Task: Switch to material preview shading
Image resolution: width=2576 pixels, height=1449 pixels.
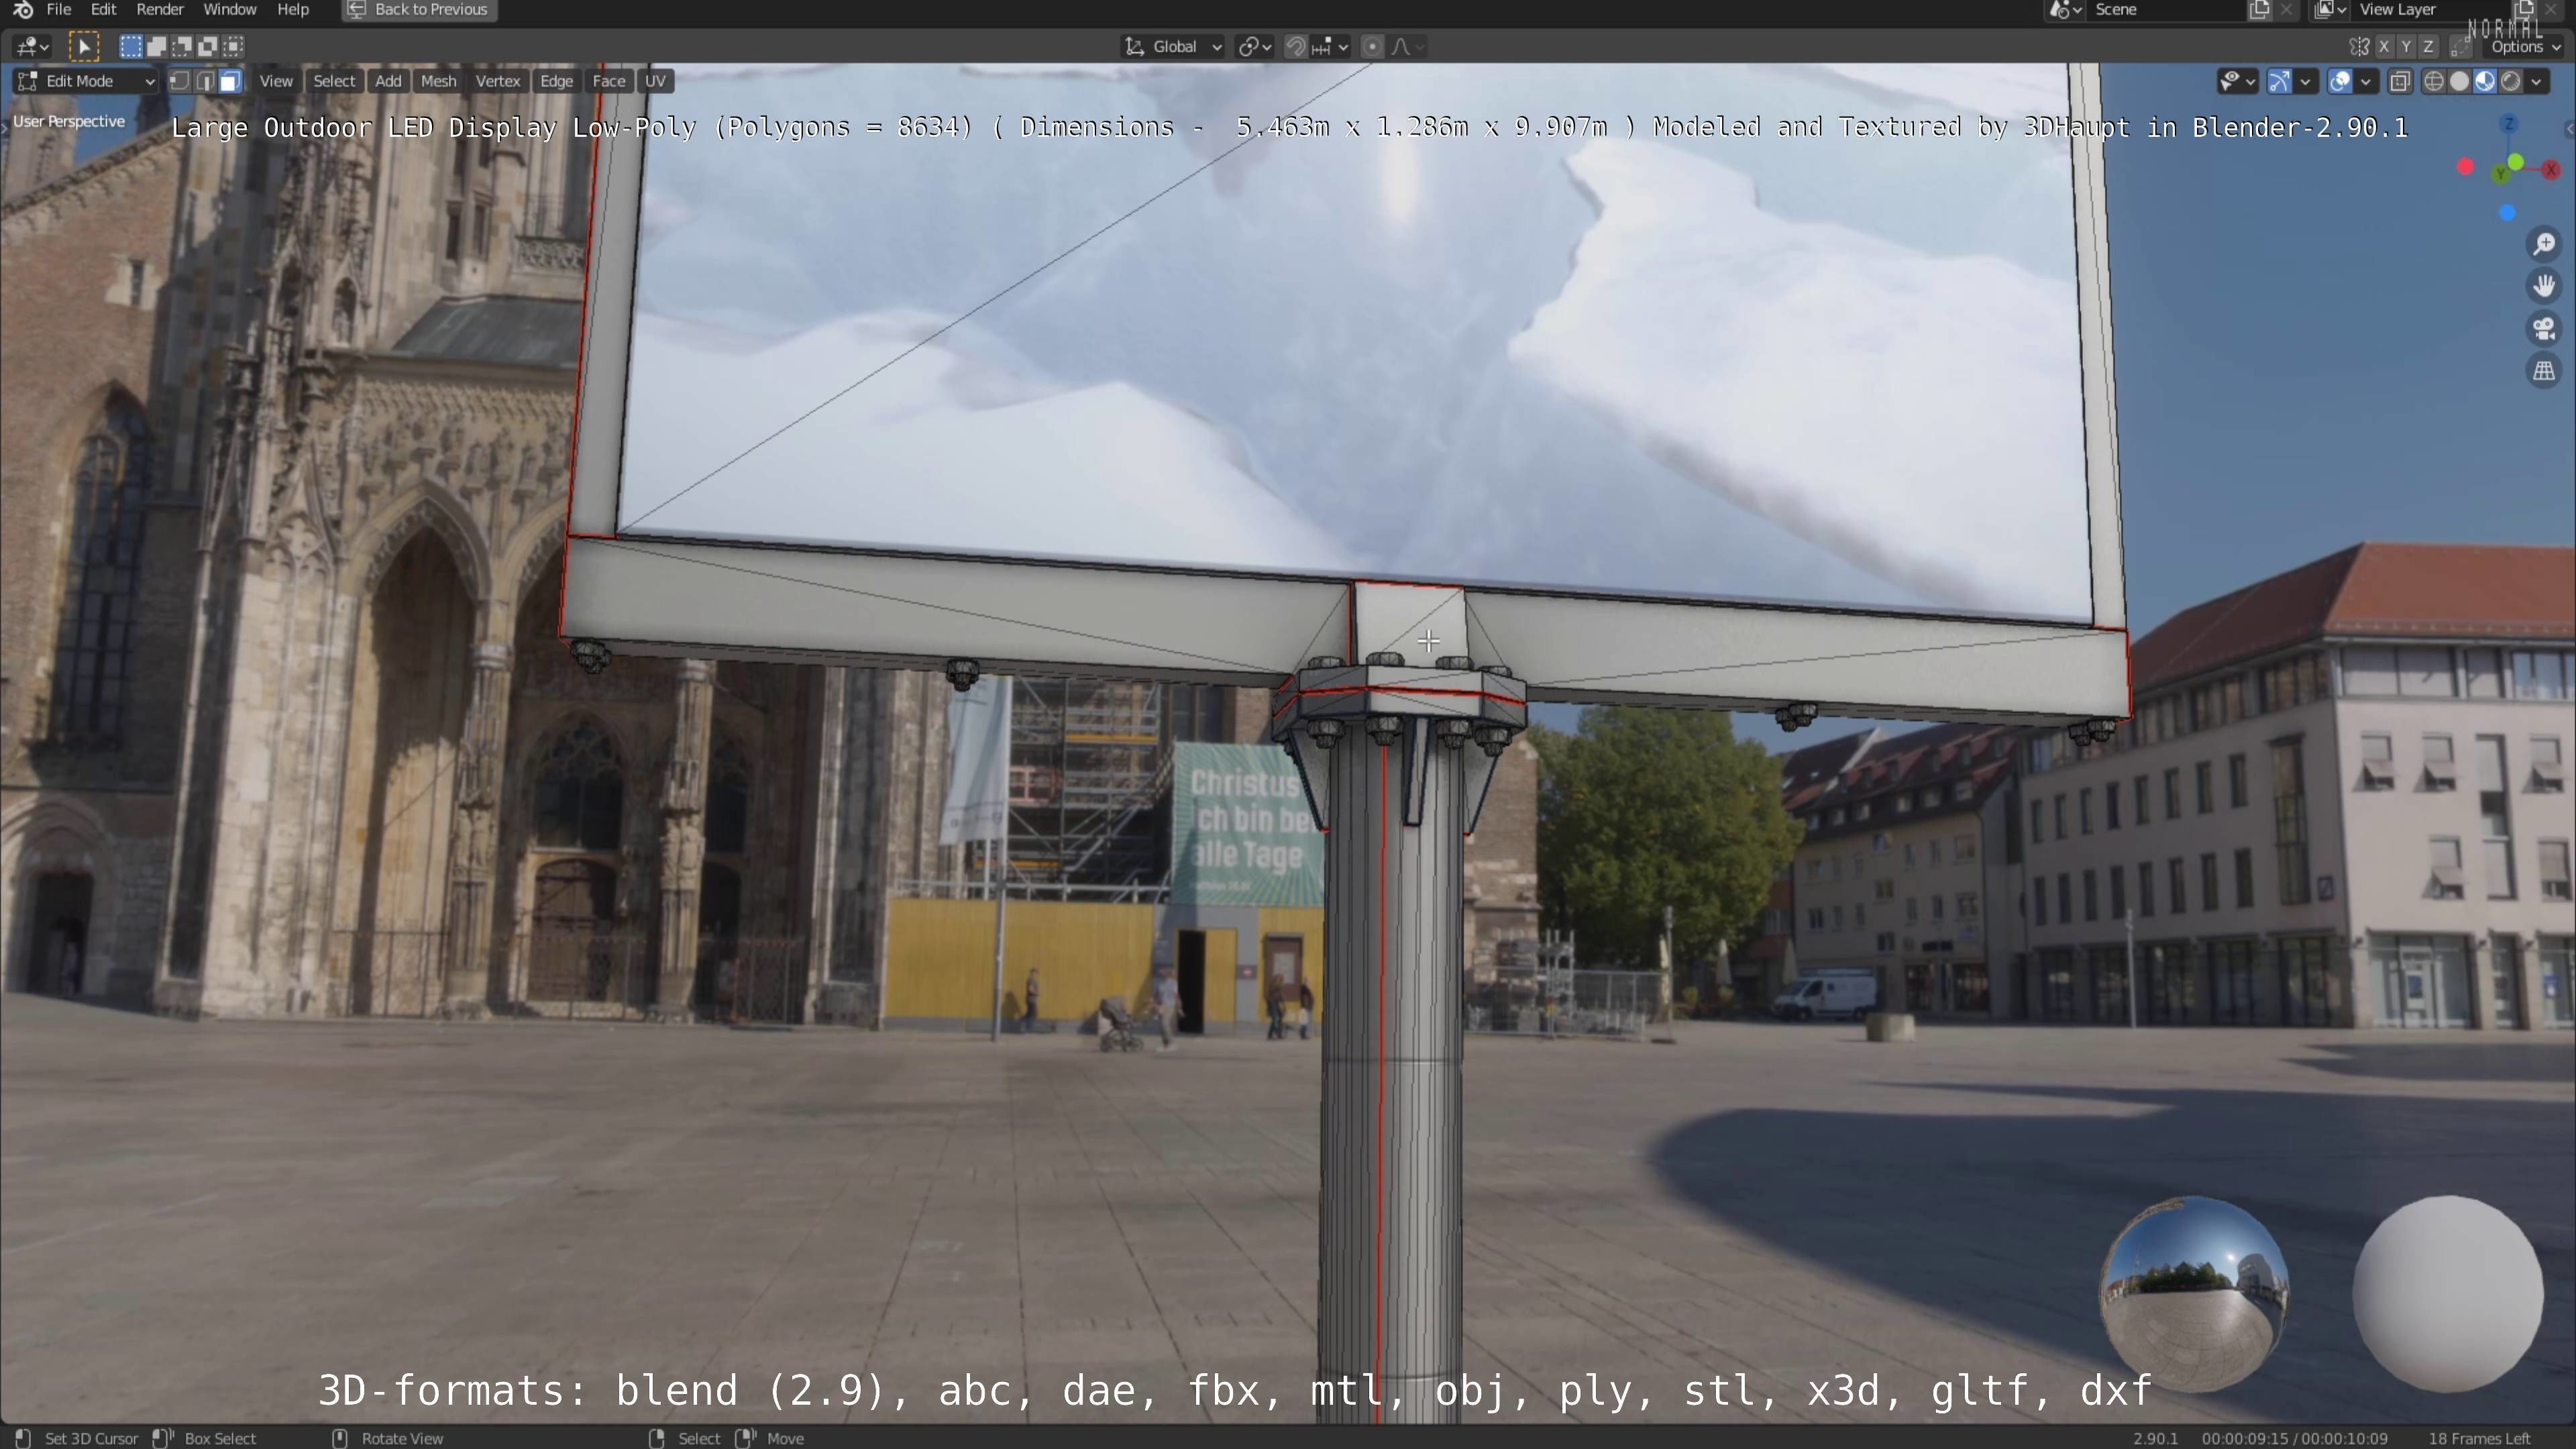Action: coord(2485,81)
